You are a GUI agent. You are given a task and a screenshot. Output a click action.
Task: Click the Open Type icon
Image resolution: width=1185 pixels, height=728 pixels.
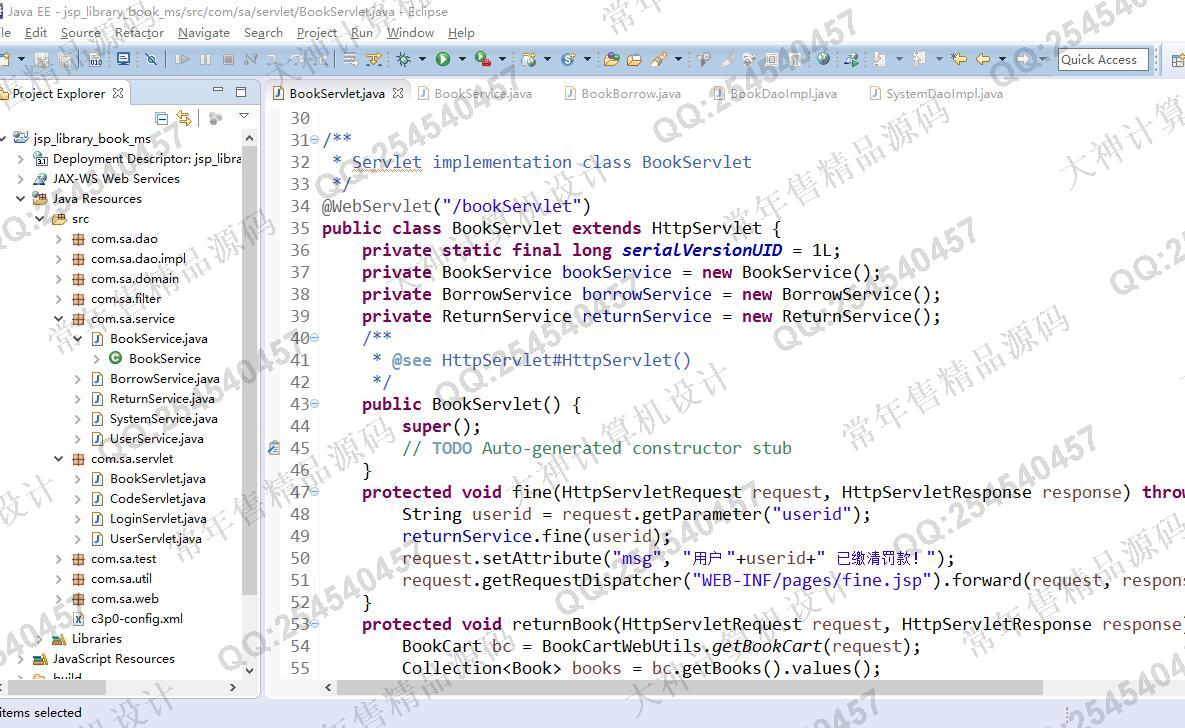611,59
